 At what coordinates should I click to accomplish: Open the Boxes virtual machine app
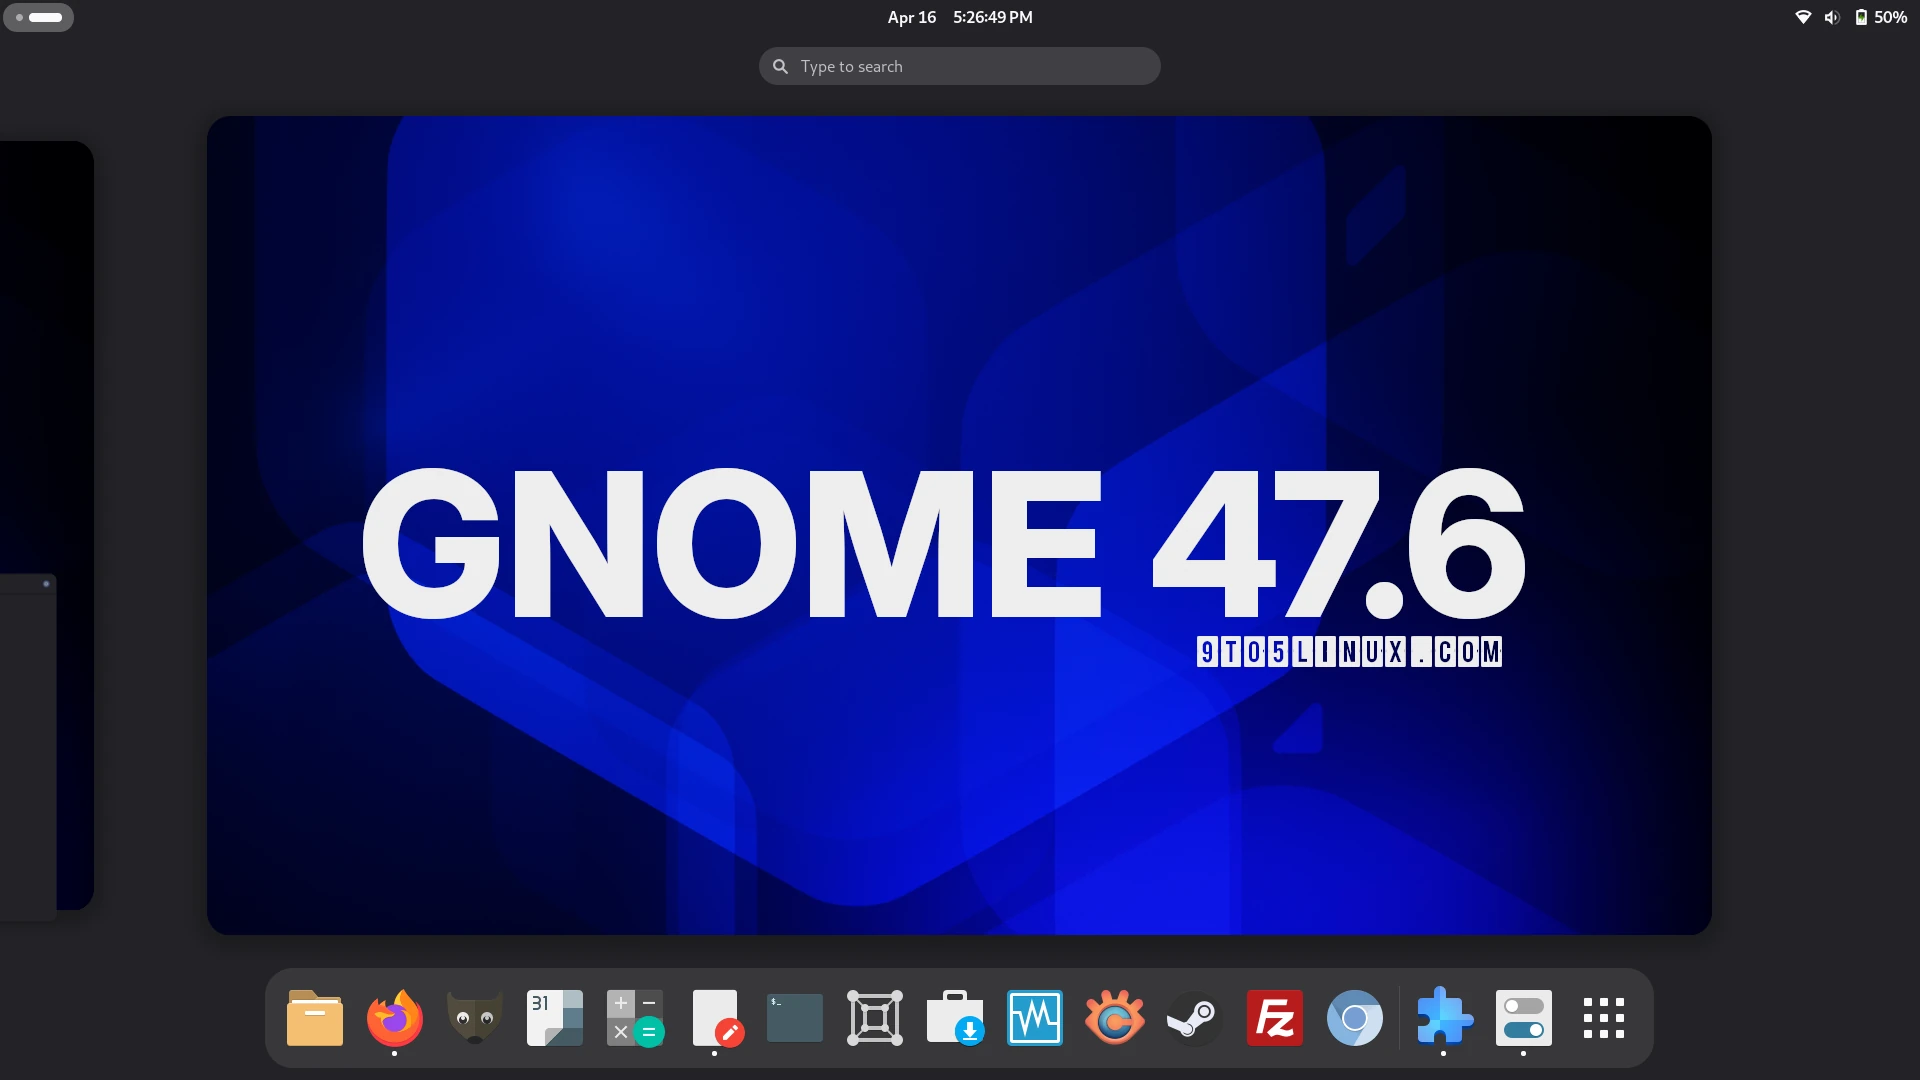tap(875, 1018)
